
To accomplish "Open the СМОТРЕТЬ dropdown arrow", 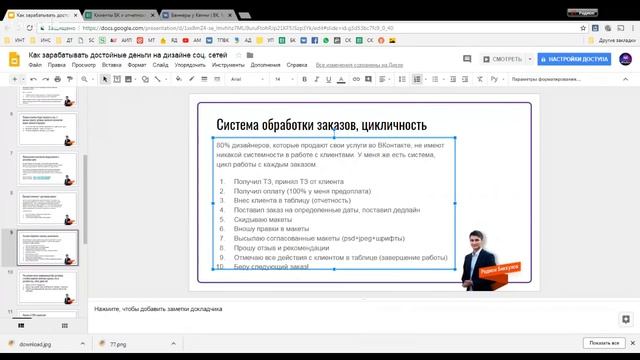I will click(530, 59).
